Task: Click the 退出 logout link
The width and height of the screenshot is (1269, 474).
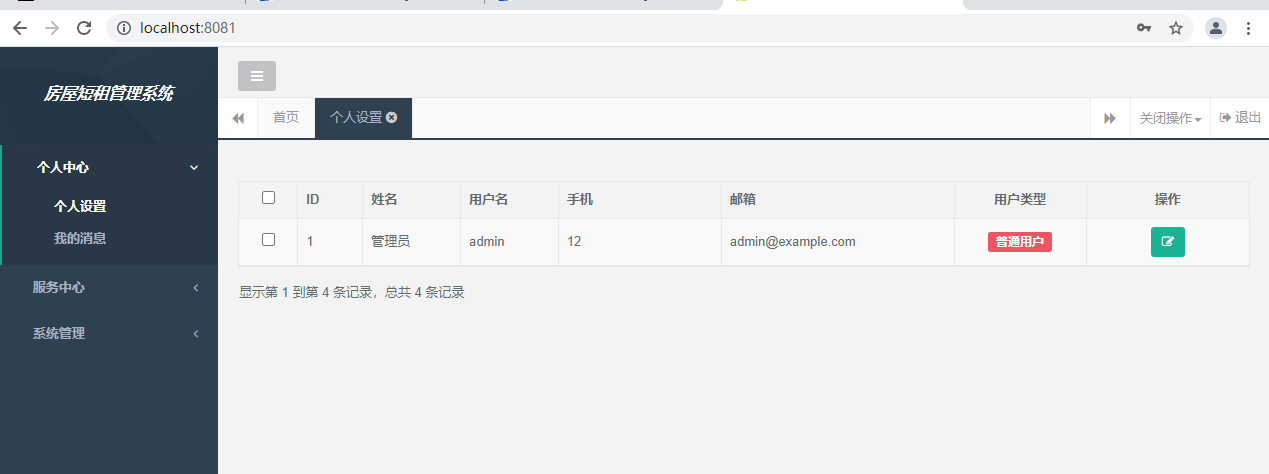Action: [x=1240, y=118]
